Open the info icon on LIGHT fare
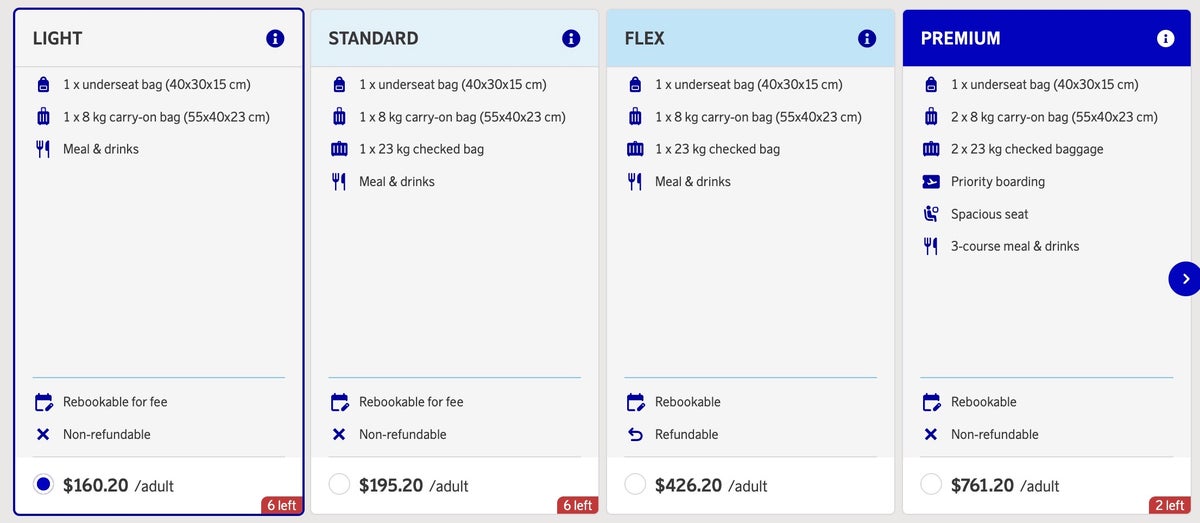The width and height of the screenshot is (1200, 523). pos(275,39)
